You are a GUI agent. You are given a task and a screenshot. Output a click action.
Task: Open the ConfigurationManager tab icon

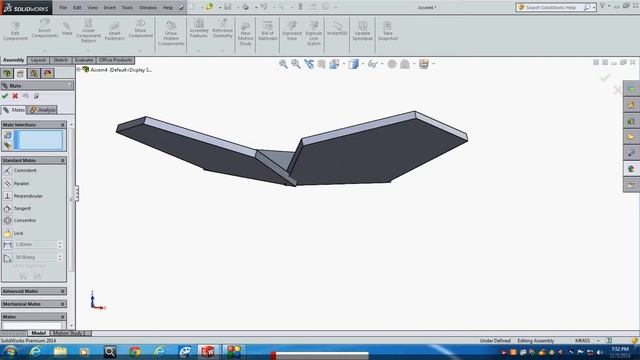tap(34, 73)
